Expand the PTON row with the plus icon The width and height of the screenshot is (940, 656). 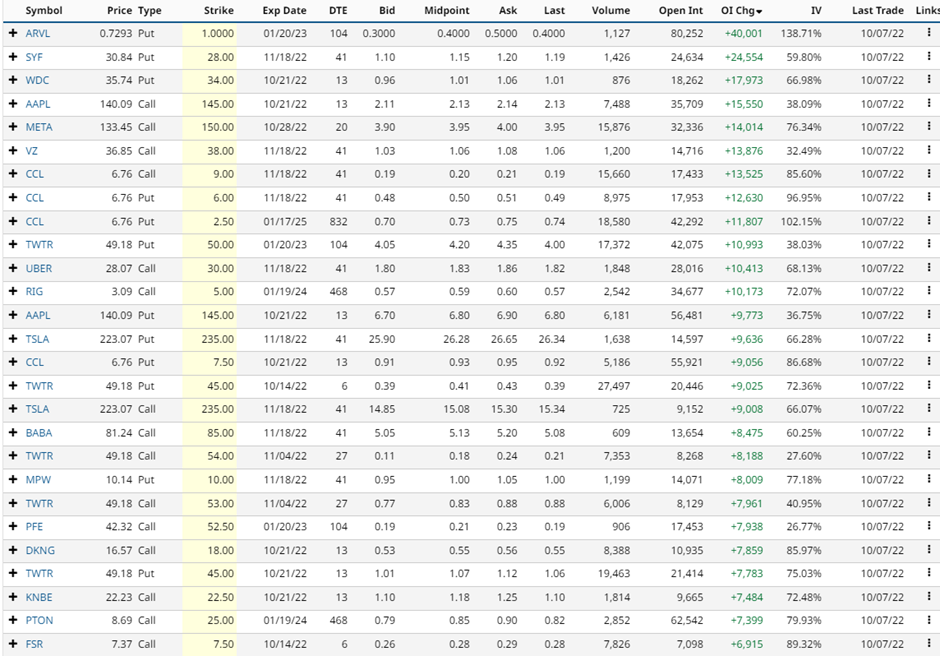pyautogui.click(x=13, y=620)
